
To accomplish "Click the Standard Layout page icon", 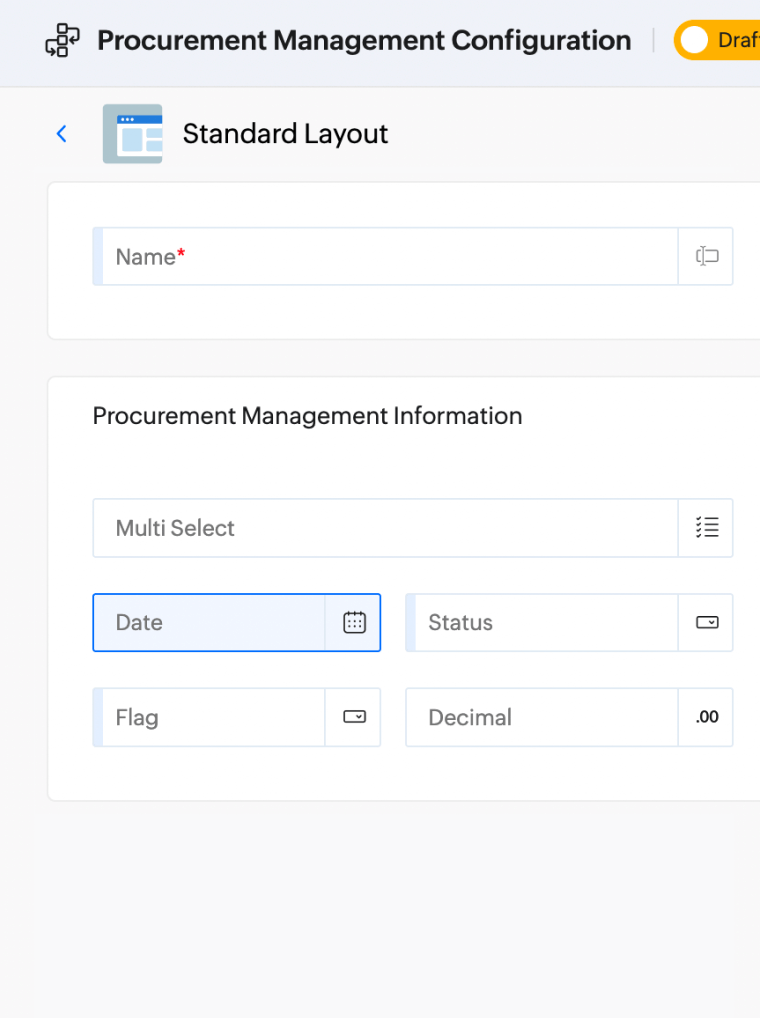I will coord(133,133).
